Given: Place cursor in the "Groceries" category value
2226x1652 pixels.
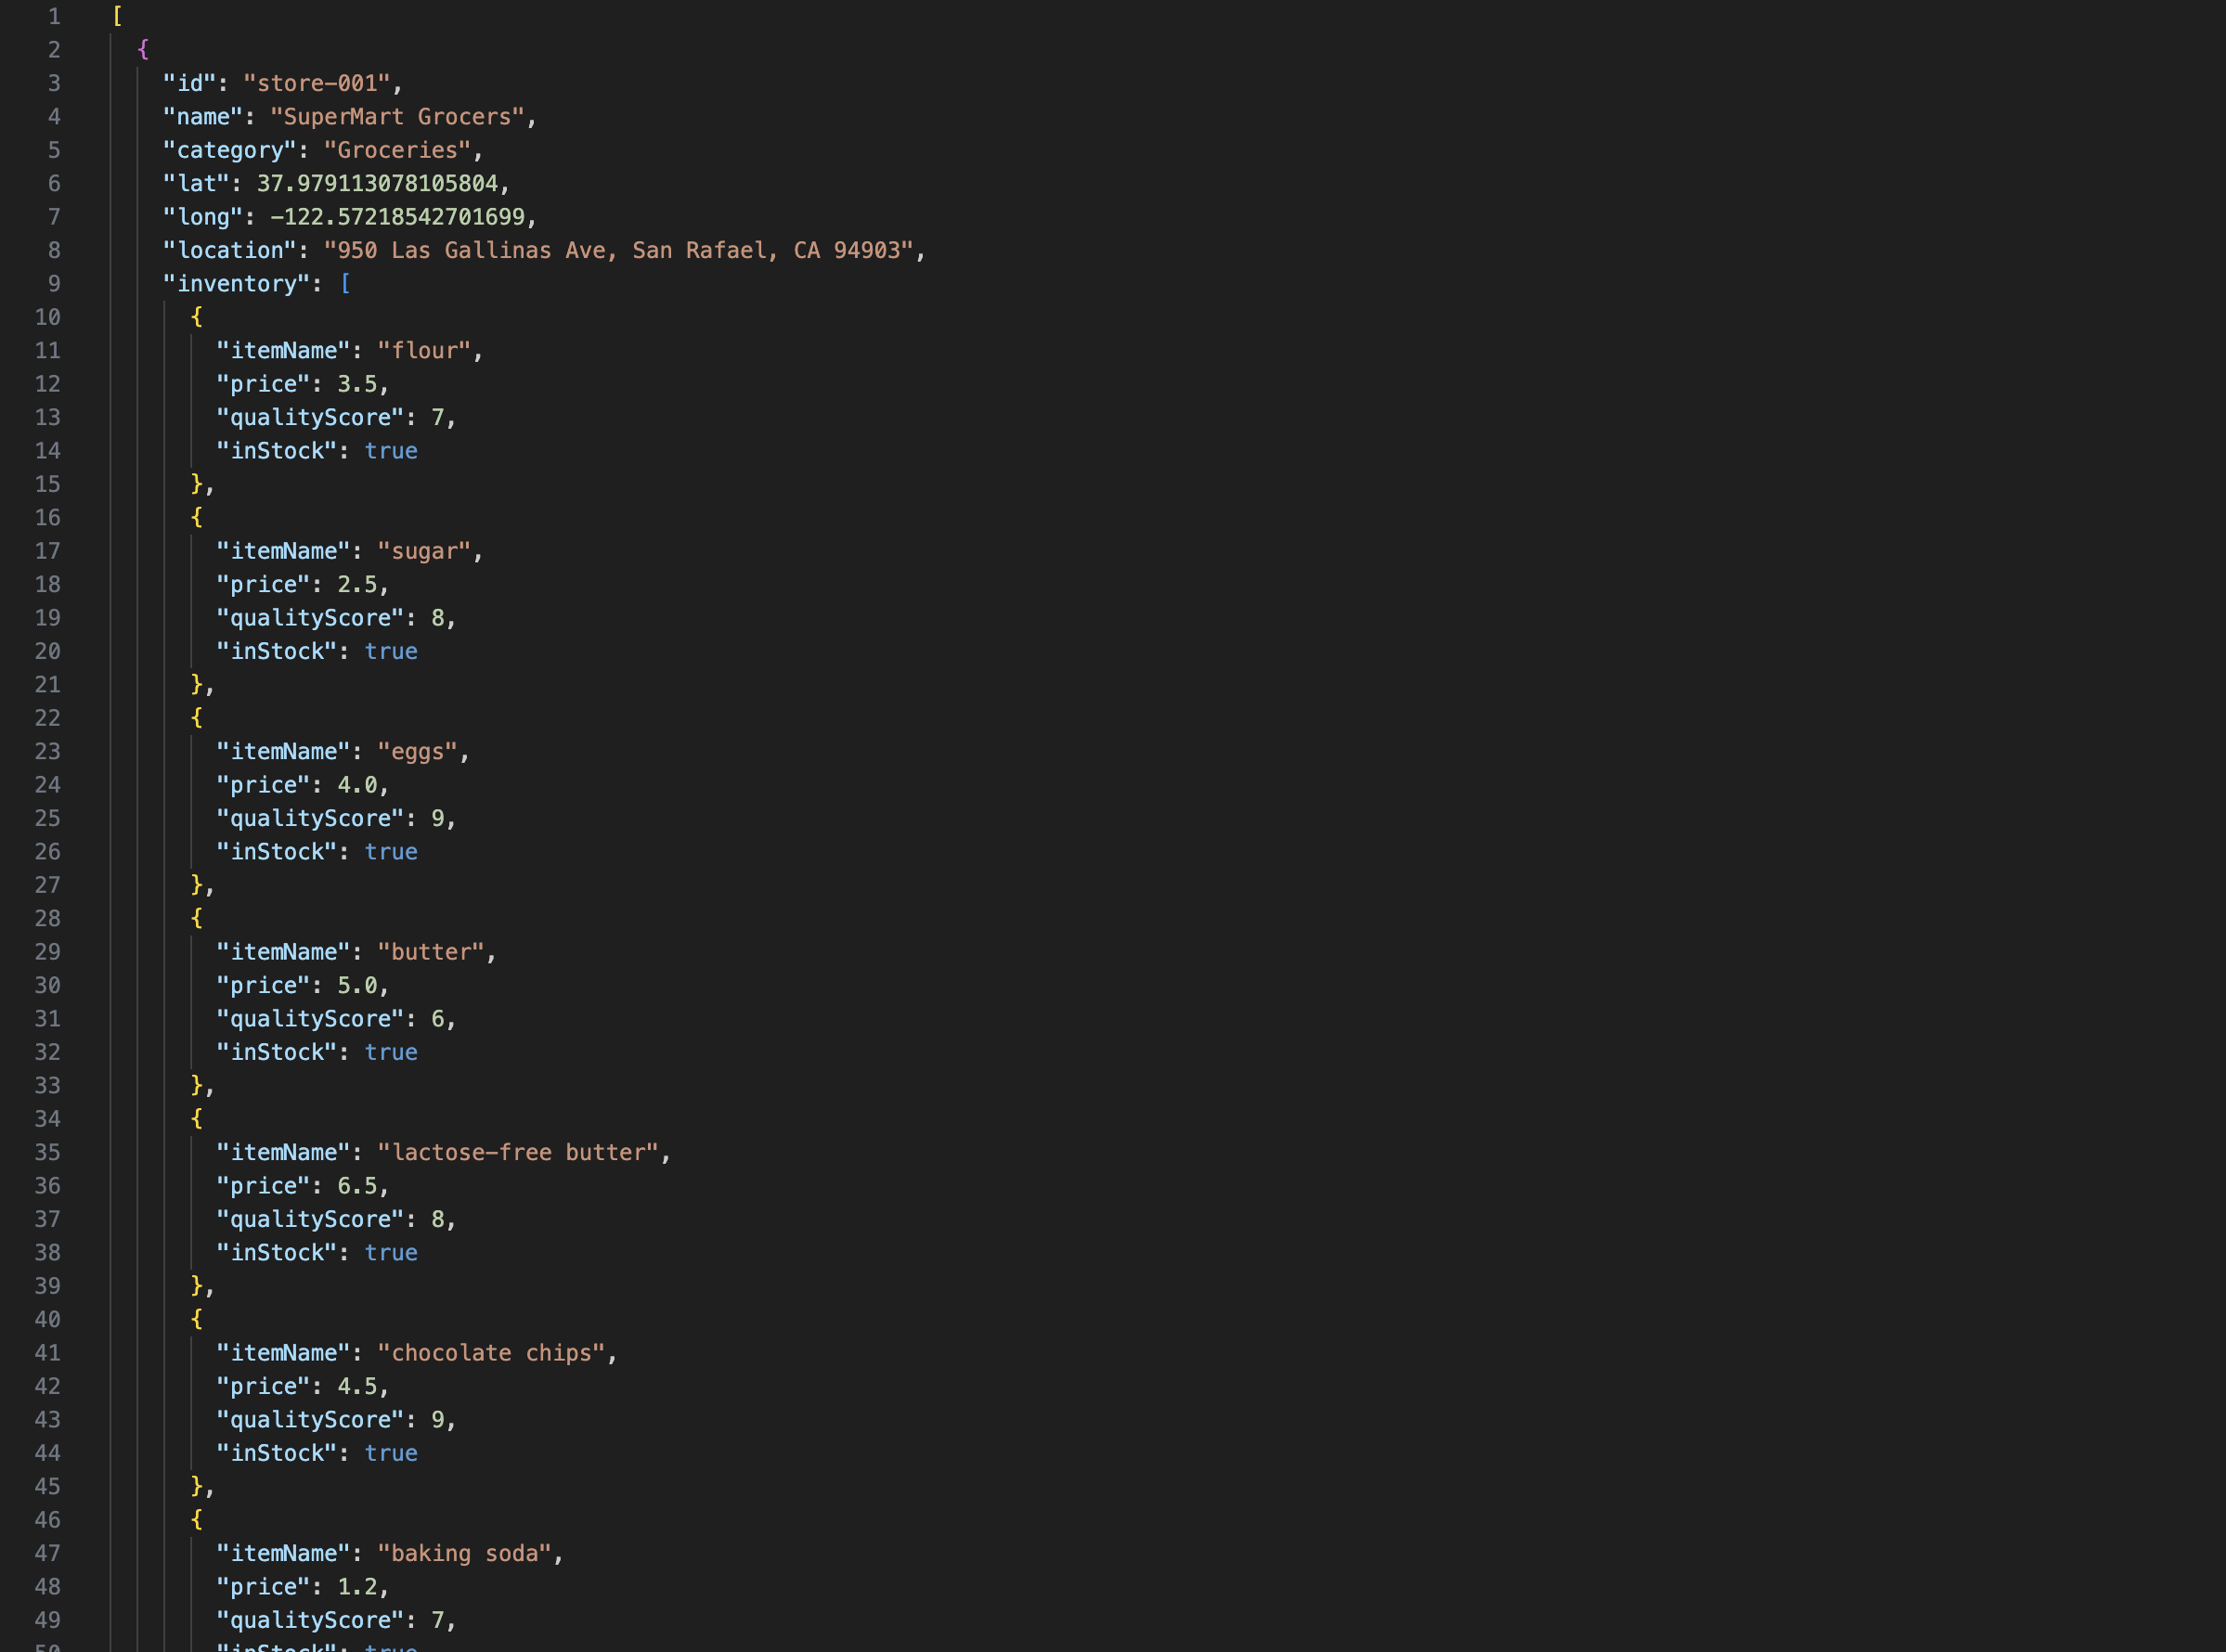Looking at the screenshot, I should [x=396, y=150].
